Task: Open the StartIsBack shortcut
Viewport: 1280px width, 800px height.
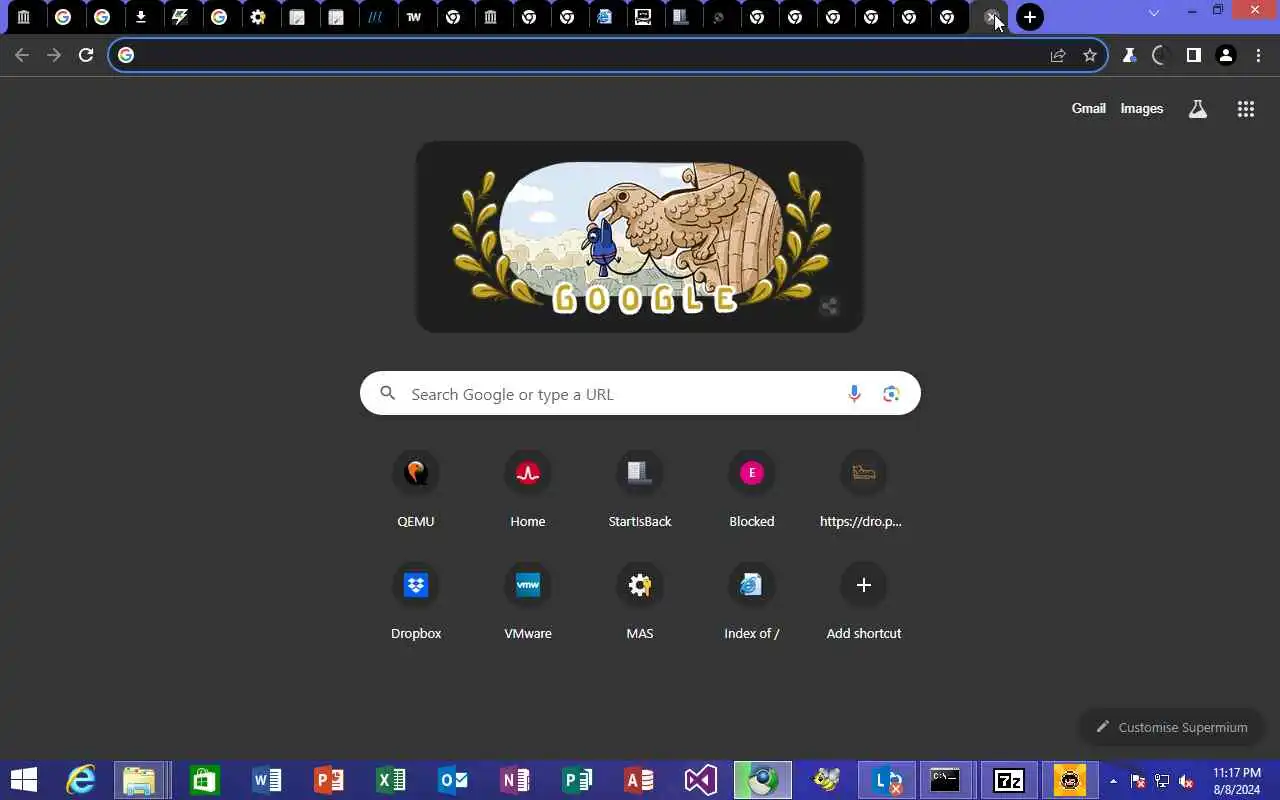Action: point(640,490)
